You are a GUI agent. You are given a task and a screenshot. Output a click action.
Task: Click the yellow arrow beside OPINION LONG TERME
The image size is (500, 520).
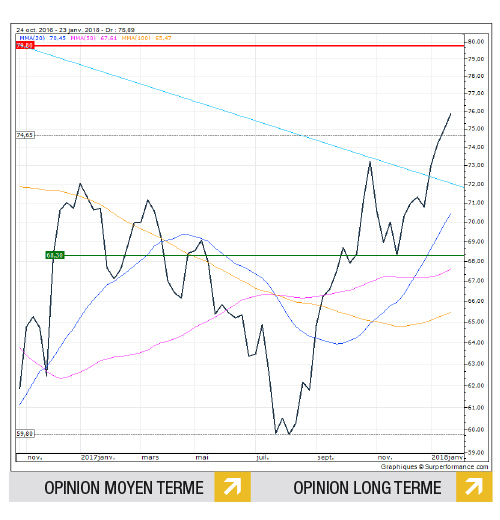(x=474, y=487)
